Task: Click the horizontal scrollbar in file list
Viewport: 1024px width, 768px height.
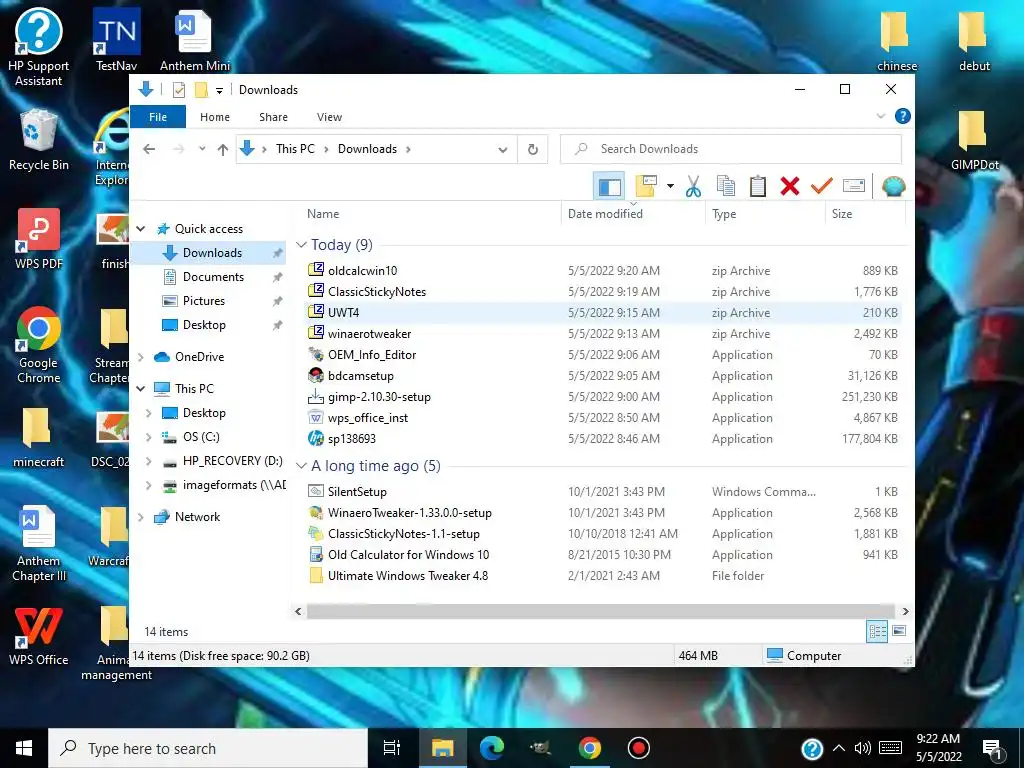Action: pyautogui.click(x=601, y=611)
